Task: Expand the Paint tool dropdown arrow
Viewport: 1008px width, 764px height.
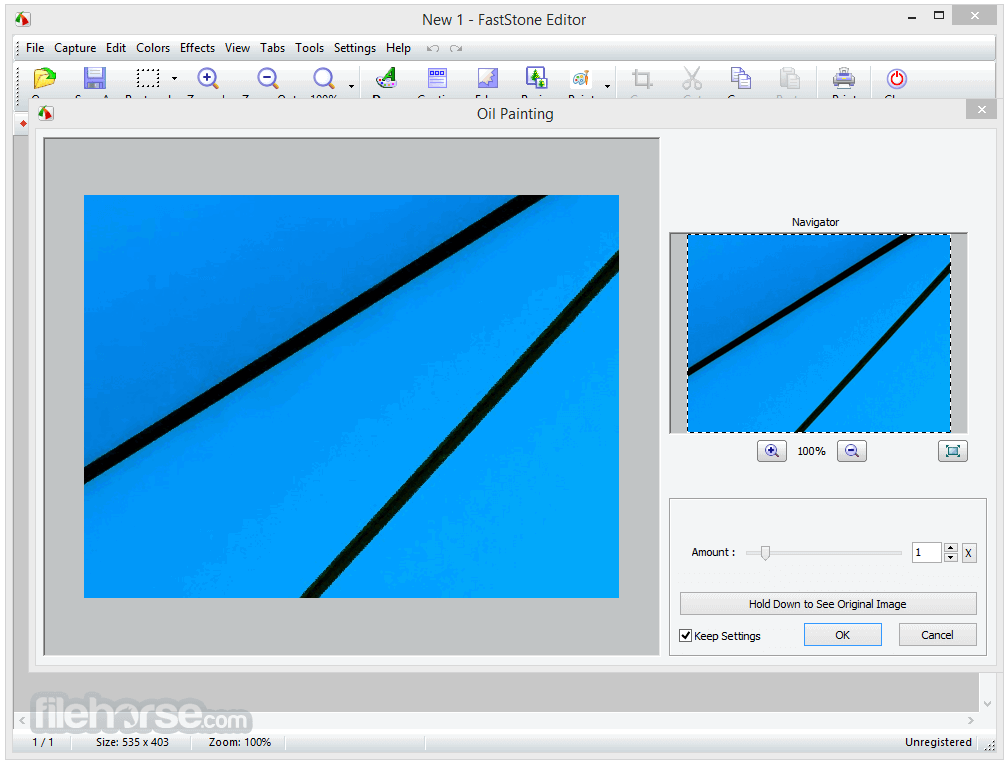Action: pyautogui.click(x=607, y=87)
